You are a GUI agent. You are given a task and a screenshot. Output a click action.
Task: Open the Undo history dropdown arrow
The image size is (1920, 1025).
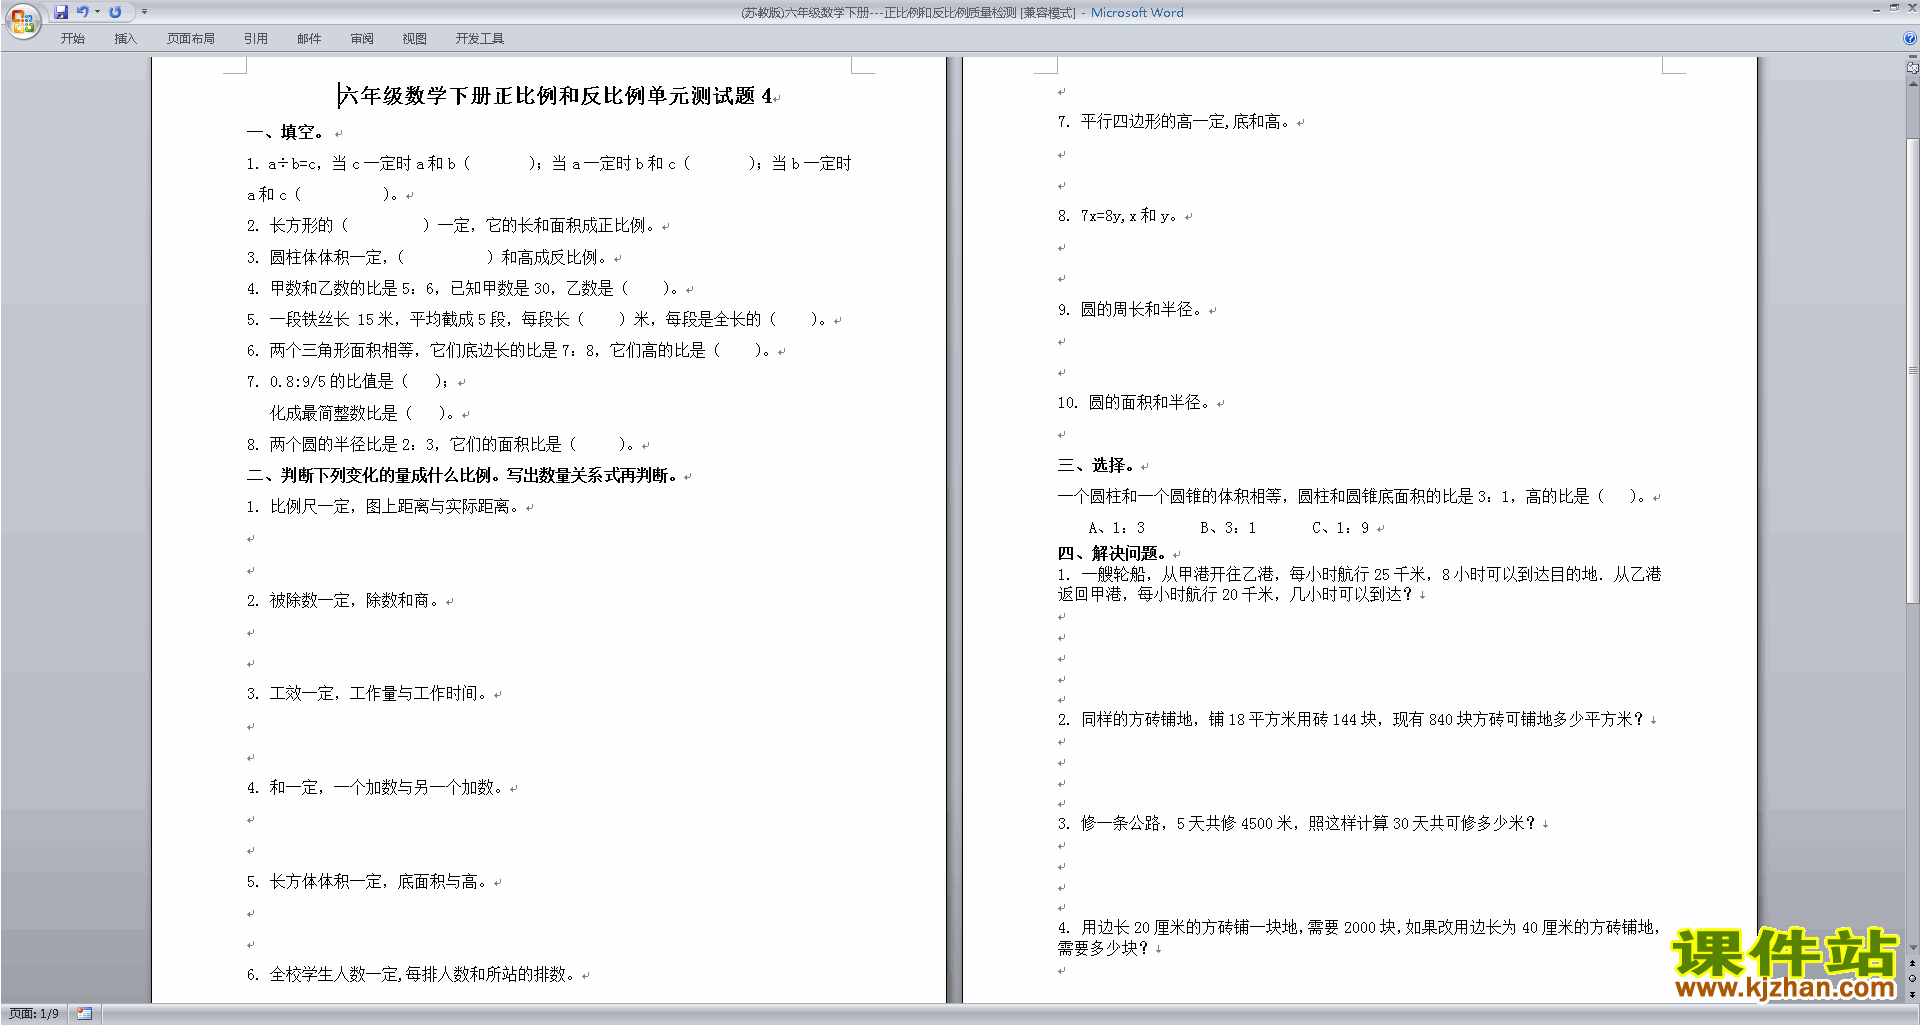click(97, 12)
